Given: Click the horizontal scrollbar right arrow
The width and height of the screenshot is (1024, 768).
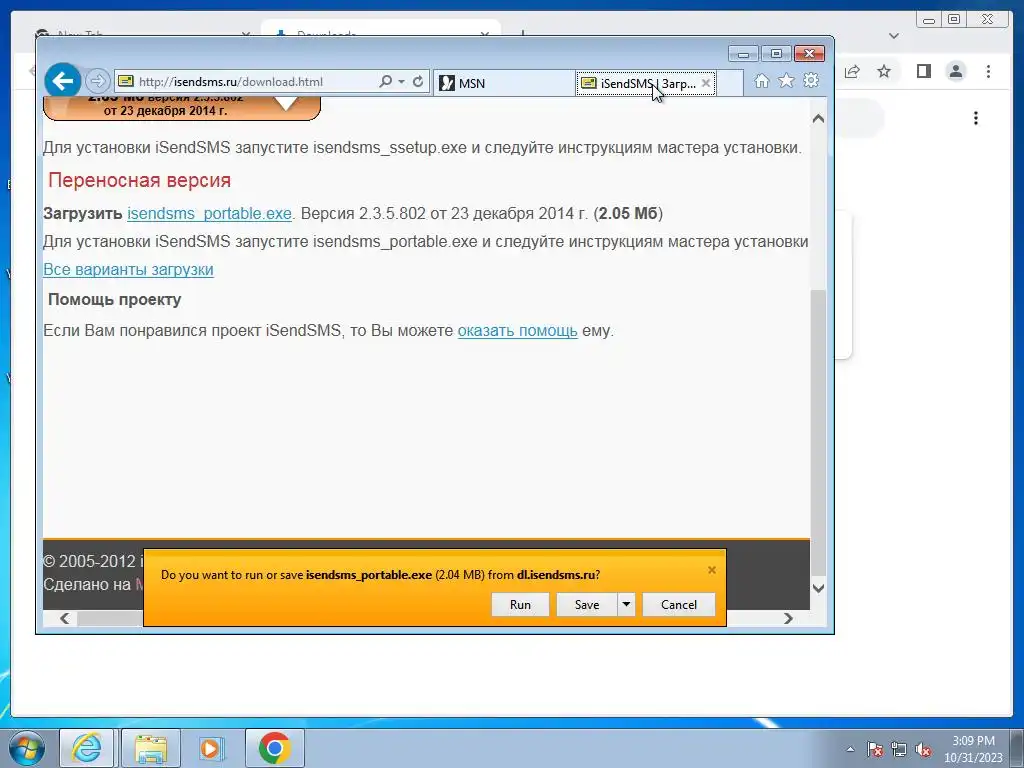Looking at the screenshot, I should [x=788, y=618].
